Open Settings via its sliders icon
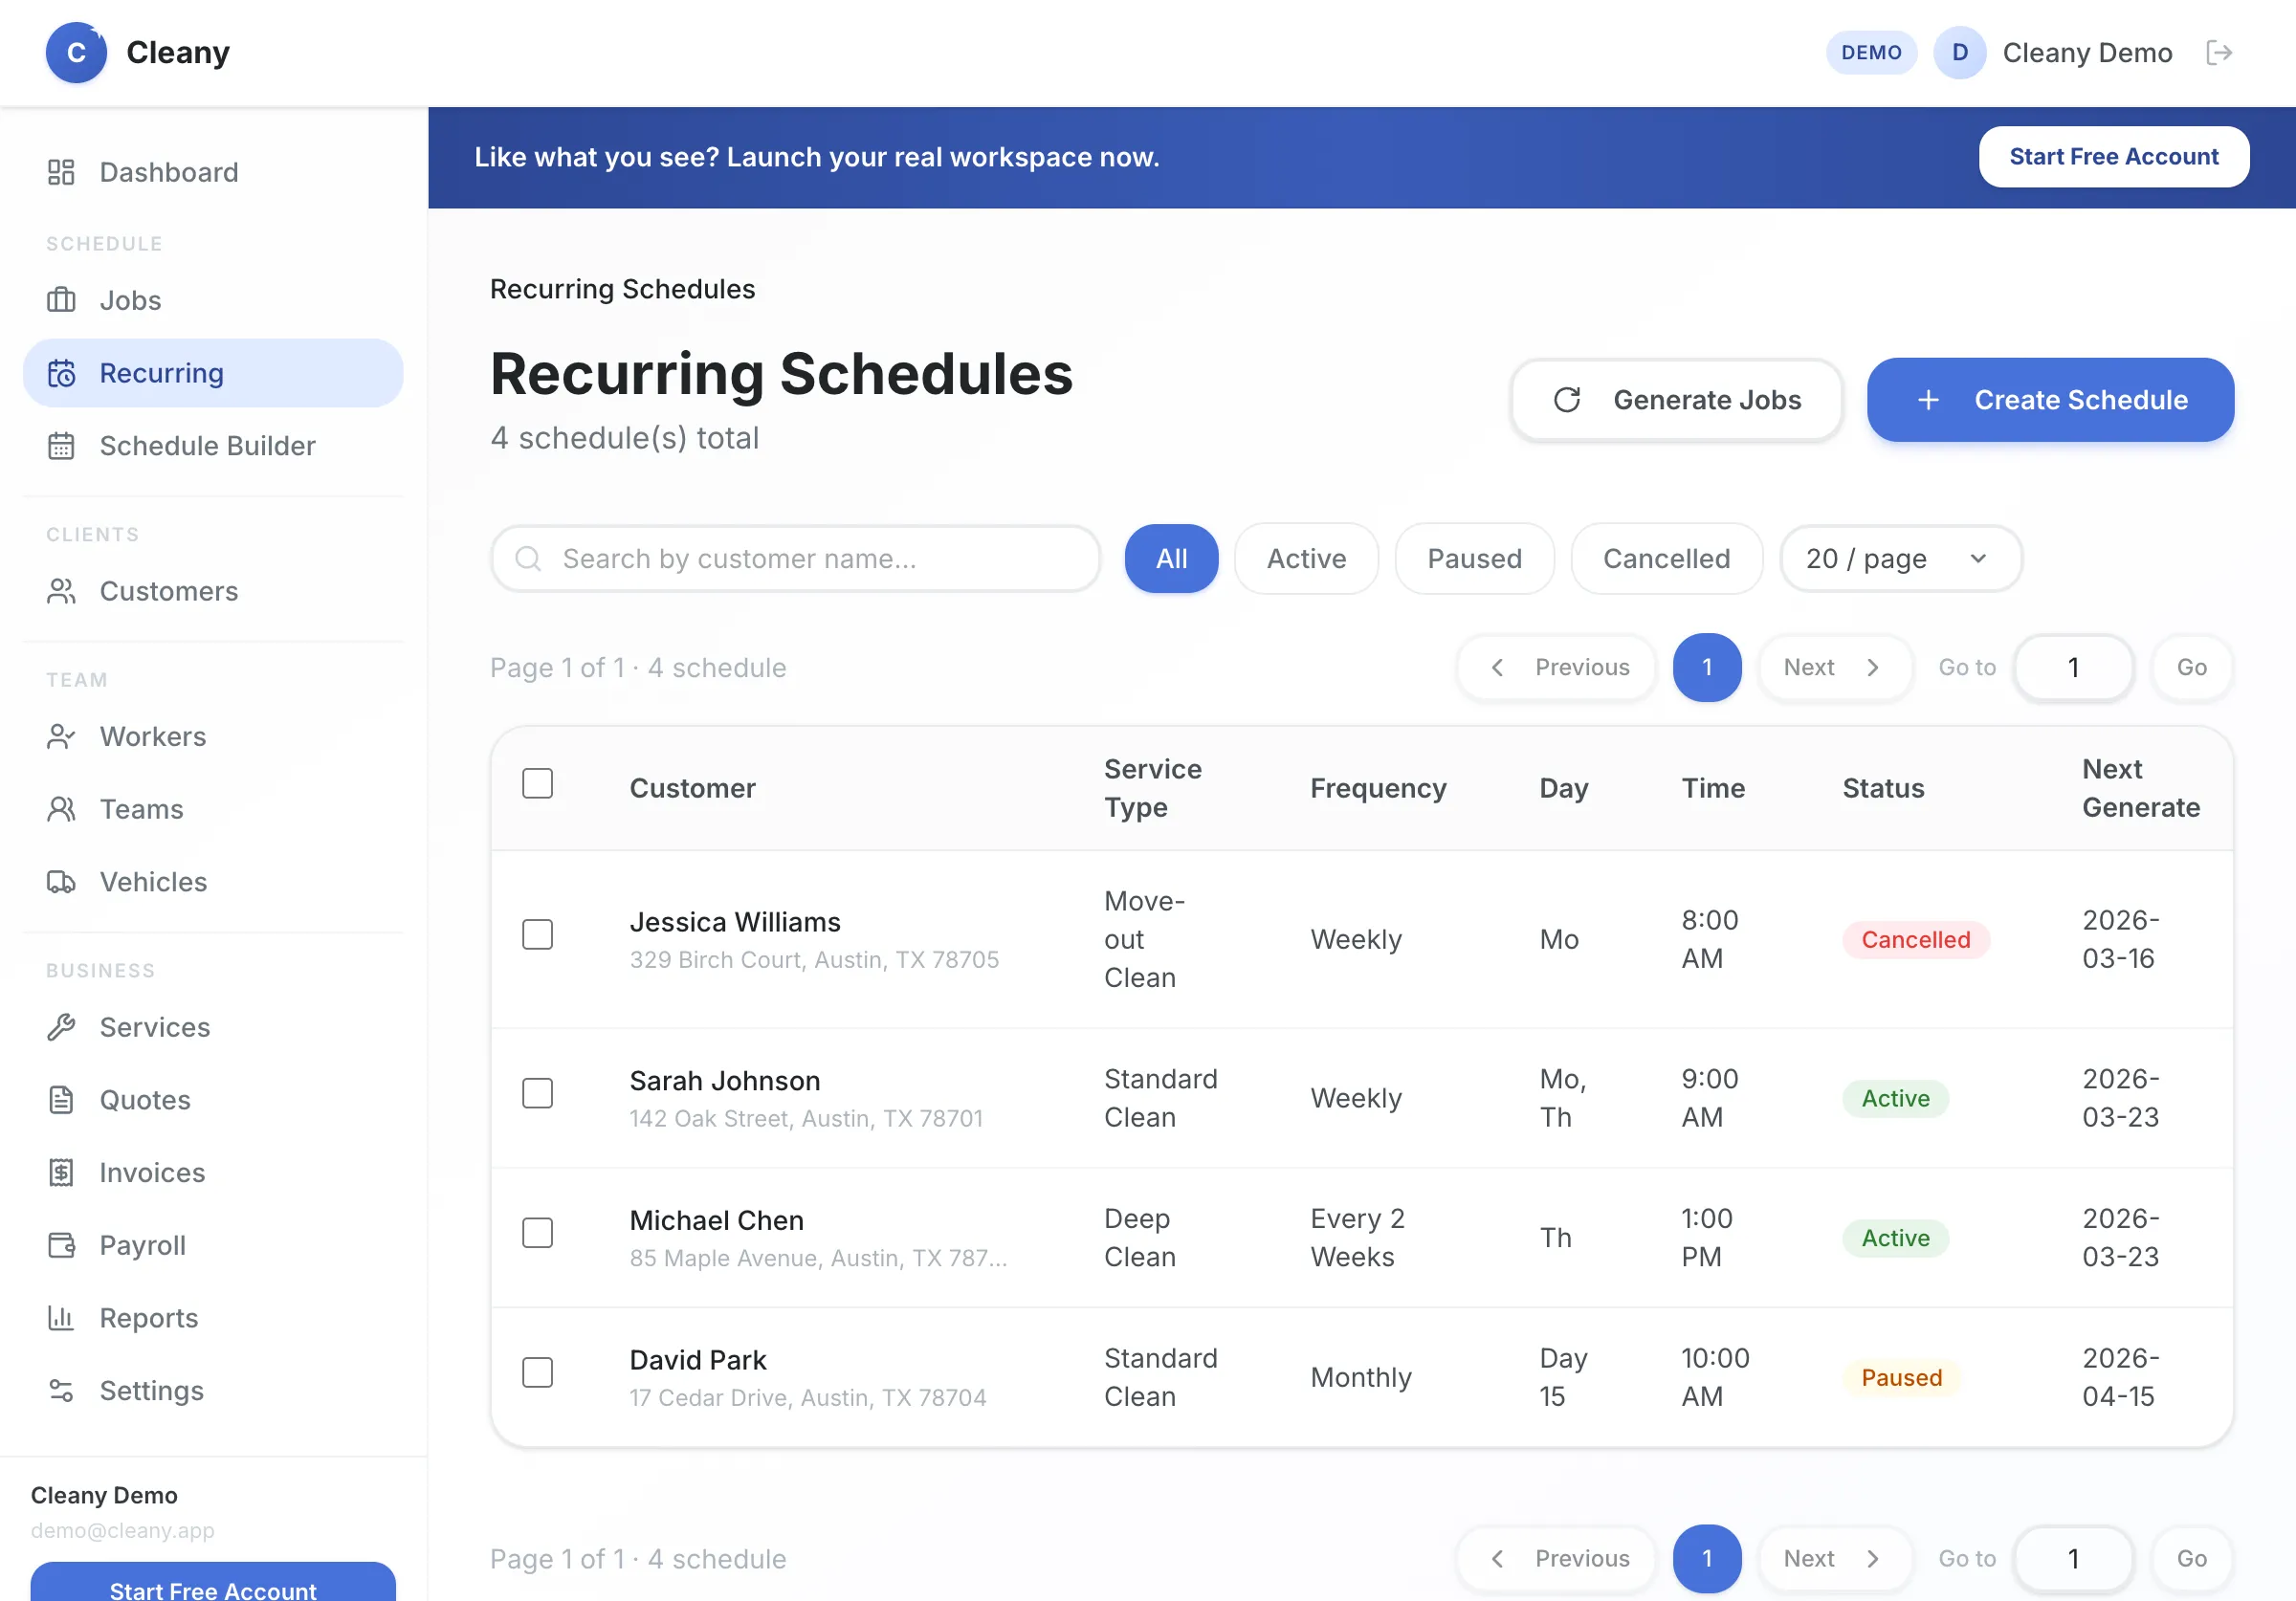 click(61, 1390)
